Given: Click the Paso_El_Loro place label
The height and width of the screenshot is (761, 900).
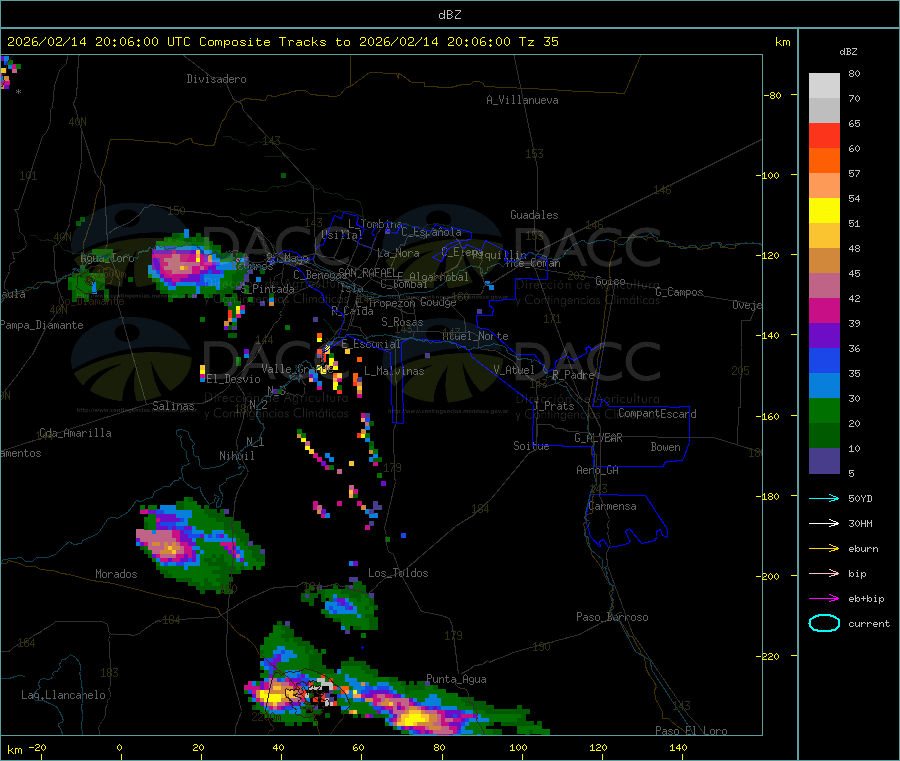Looking at the screenshot, I should point(691,731).
